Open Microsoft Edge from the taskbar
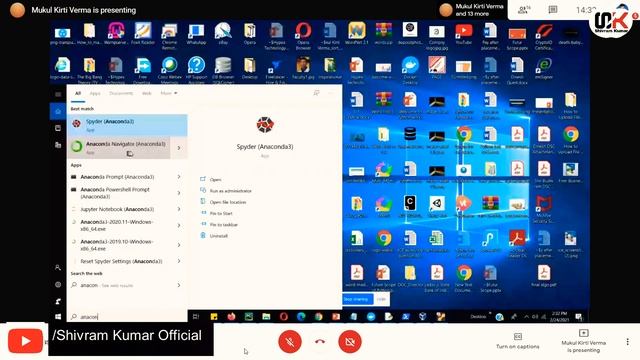Screen dimensions: 640x360 point(301,316)
